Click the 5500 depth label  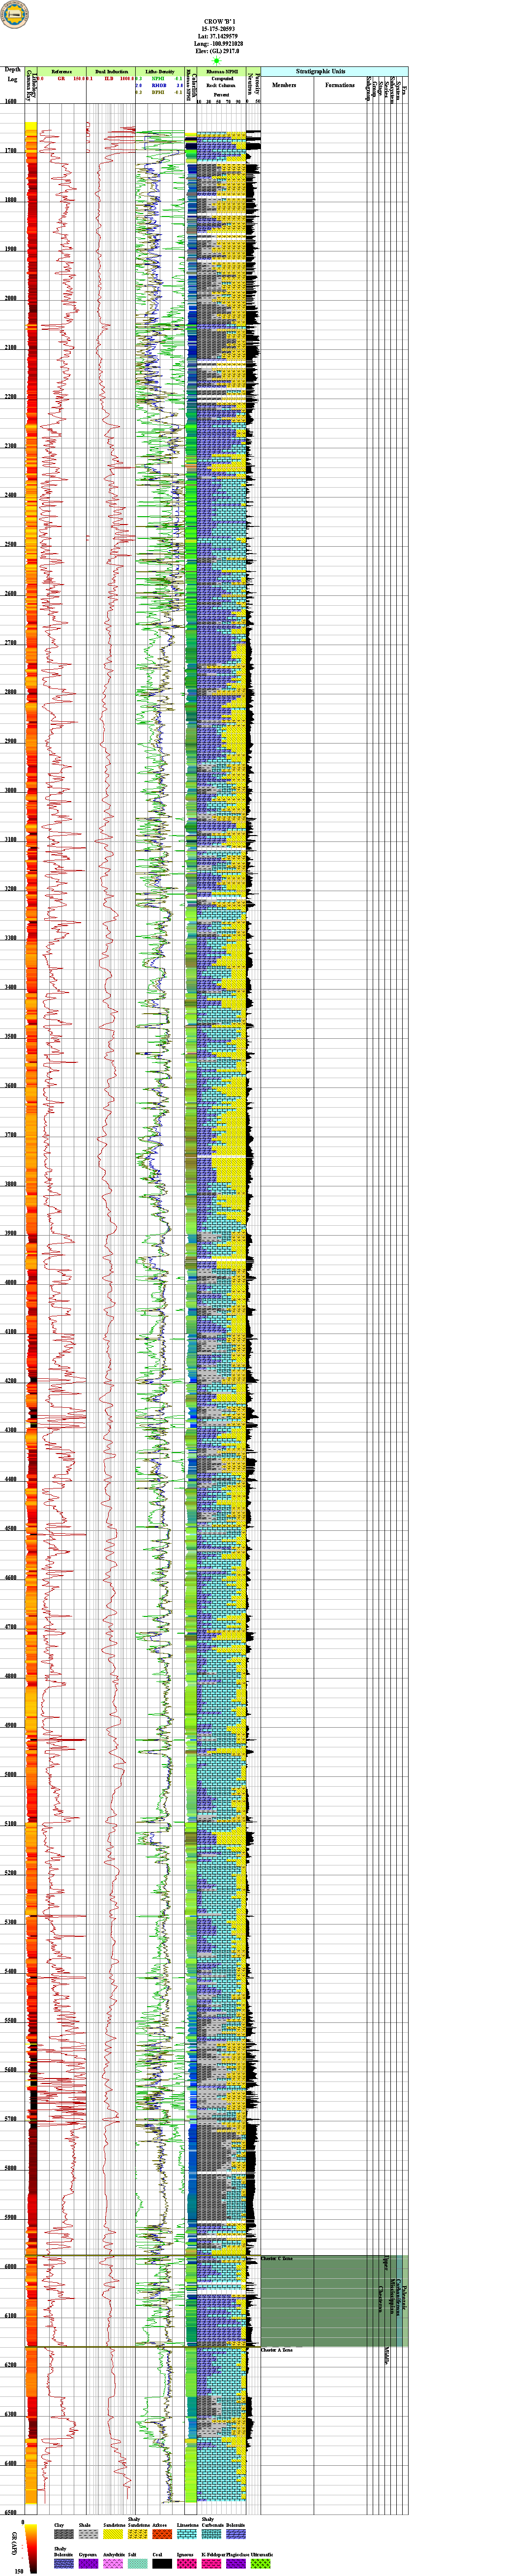click(x=10, y=2020)
